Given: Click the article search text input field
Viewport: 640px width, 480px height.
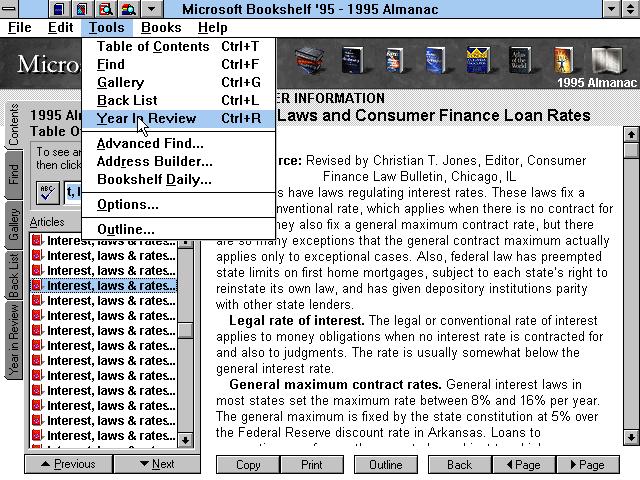Looking at the screenshot, I should [x=73, y=192].
